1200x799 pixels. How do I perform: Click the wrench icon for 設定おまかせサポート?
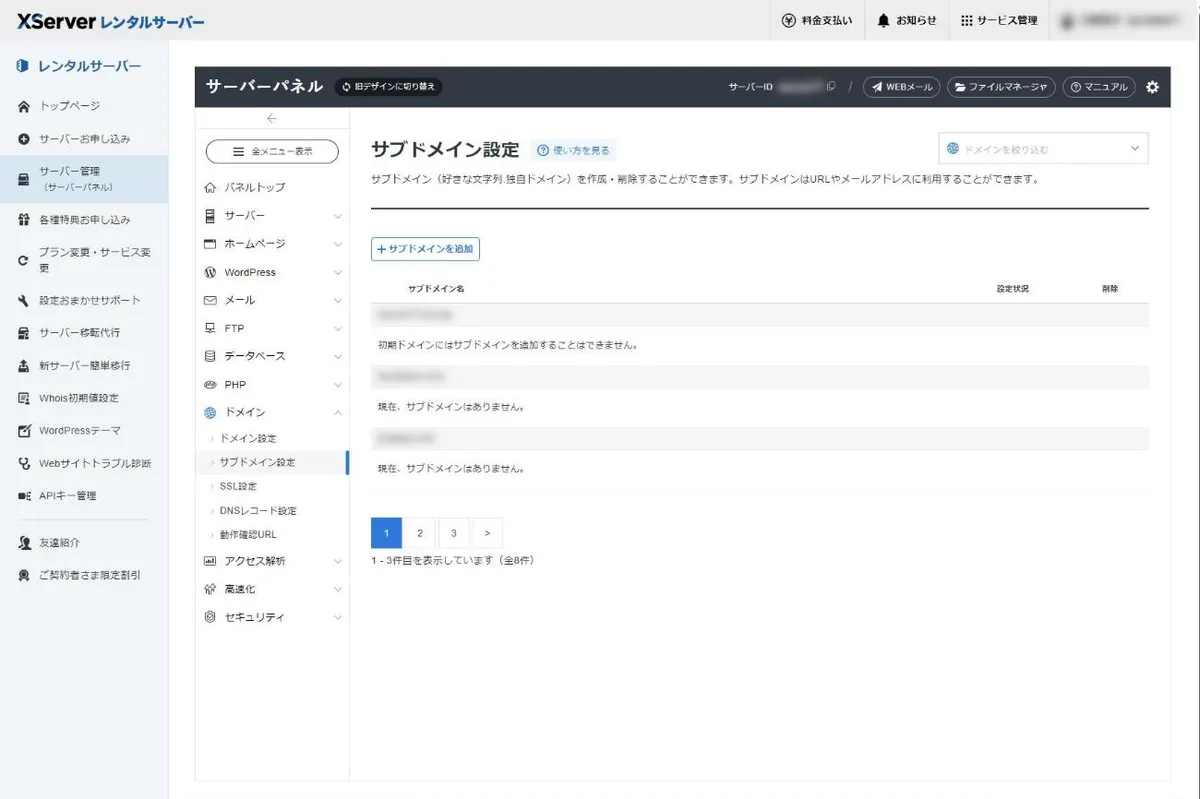tap(24, 300)
